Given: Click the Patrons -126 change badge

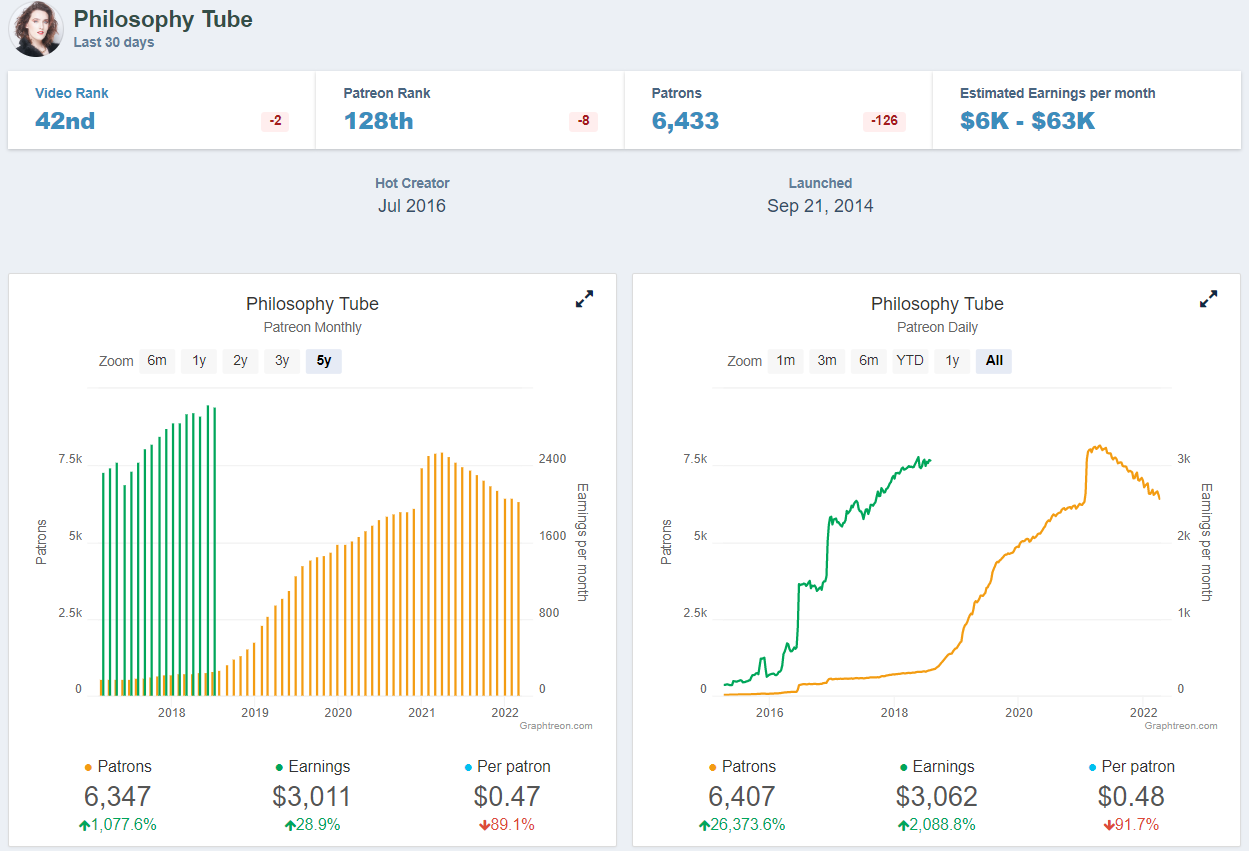Looking at the screenshot, I should tap(884, 121).
